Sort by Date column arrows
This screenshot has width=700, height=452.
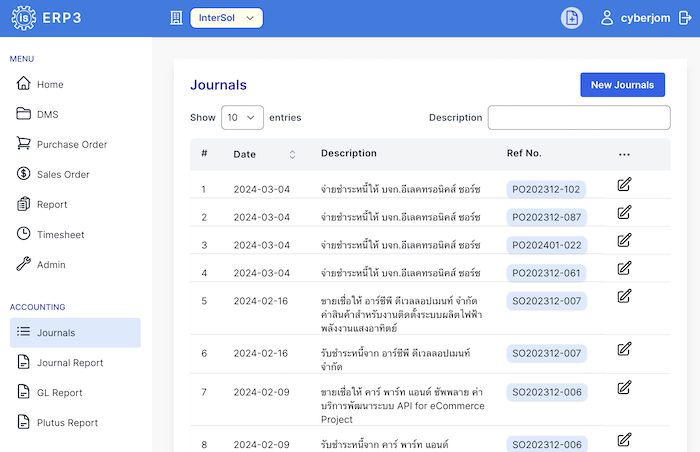[292, 154]
